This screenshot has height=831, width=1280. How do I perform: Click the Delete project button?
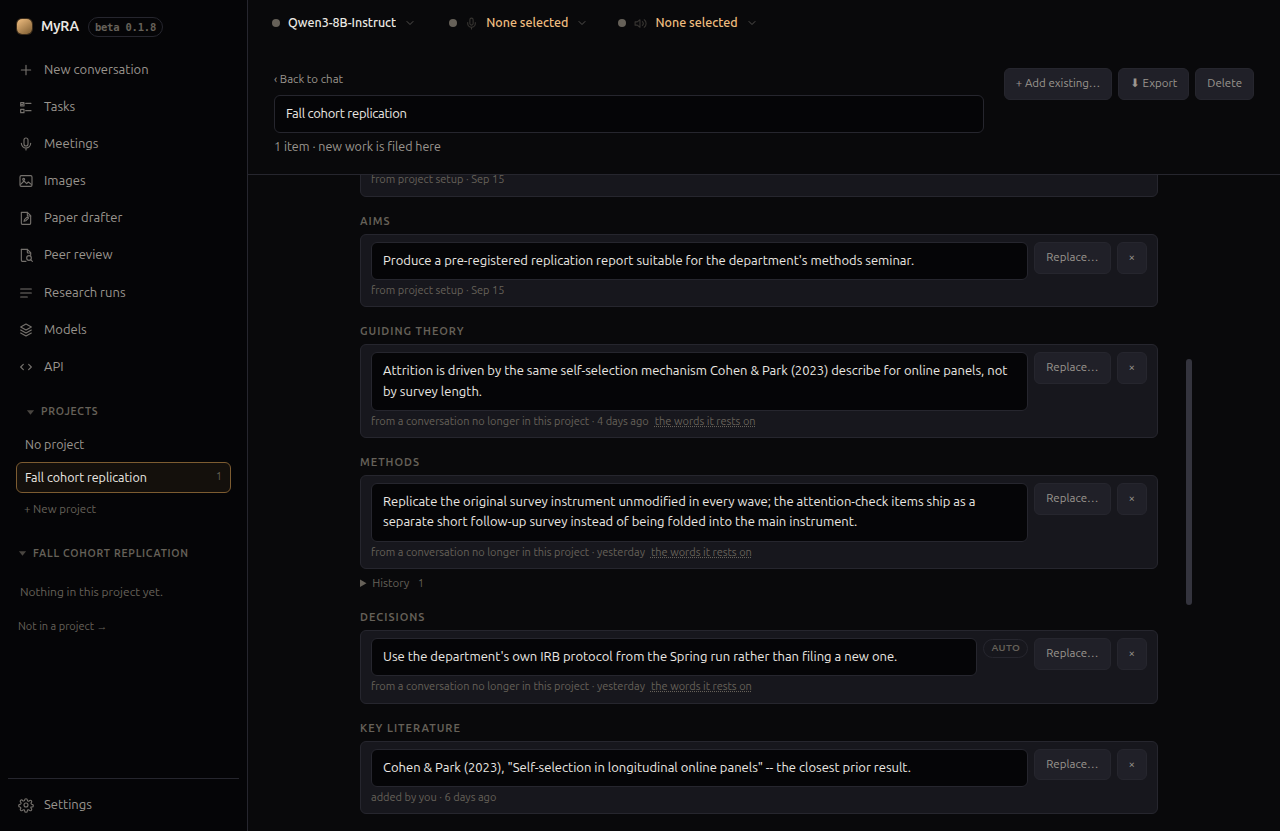1224,84
